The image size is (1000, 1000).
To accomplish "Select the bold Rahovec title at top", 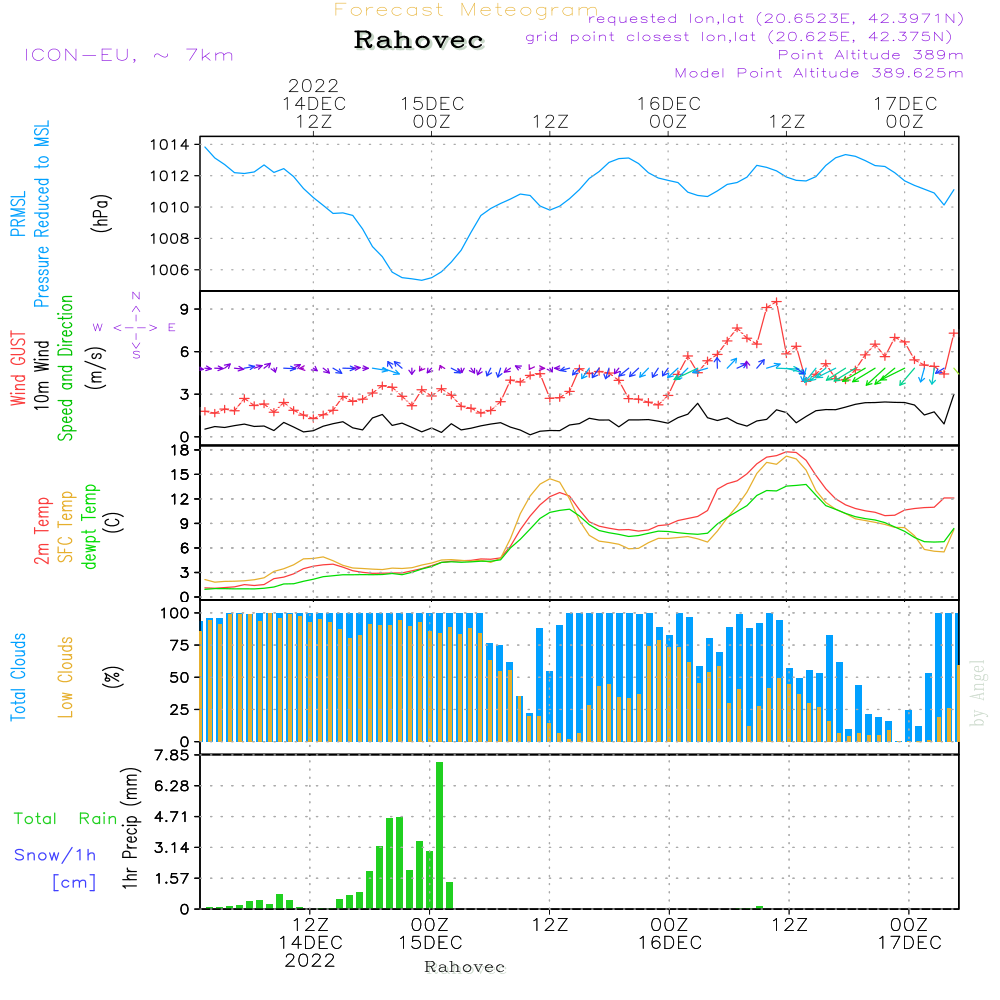I will (x=419, y=40).
